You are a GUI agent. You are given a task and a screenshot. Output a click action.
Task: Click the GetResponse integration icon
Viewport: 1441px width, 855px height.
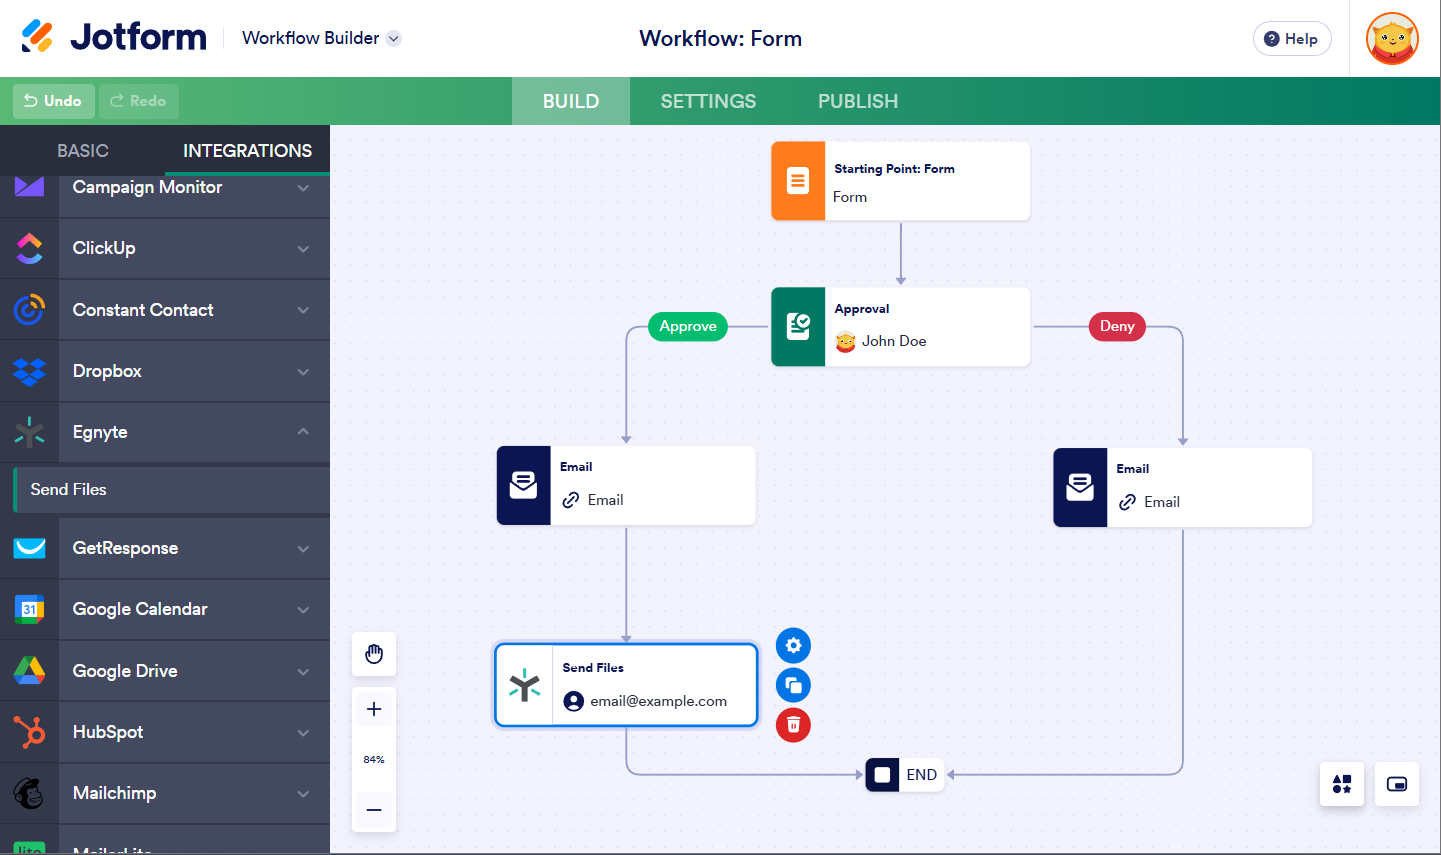29,548
